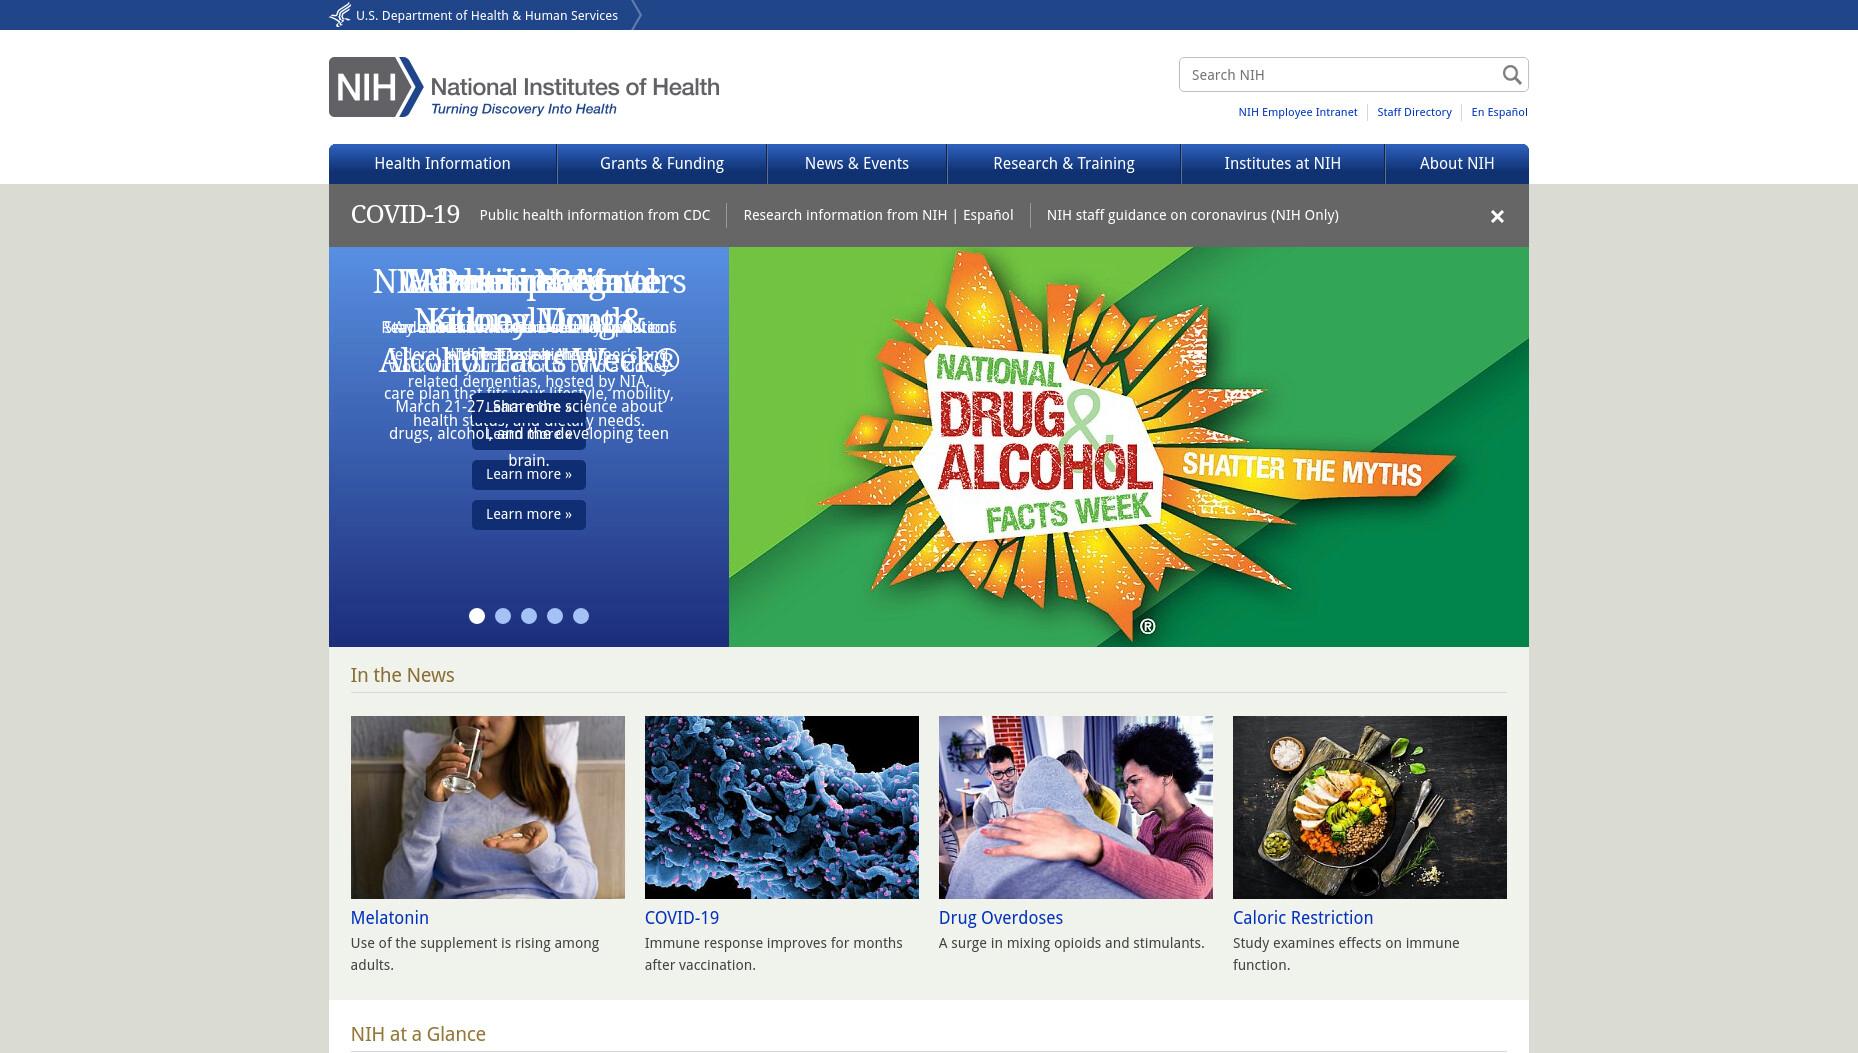Click 'Use of the supplement is rising' text
The width and height of the screenshot is (1858, 1053).
coord(475,954)
